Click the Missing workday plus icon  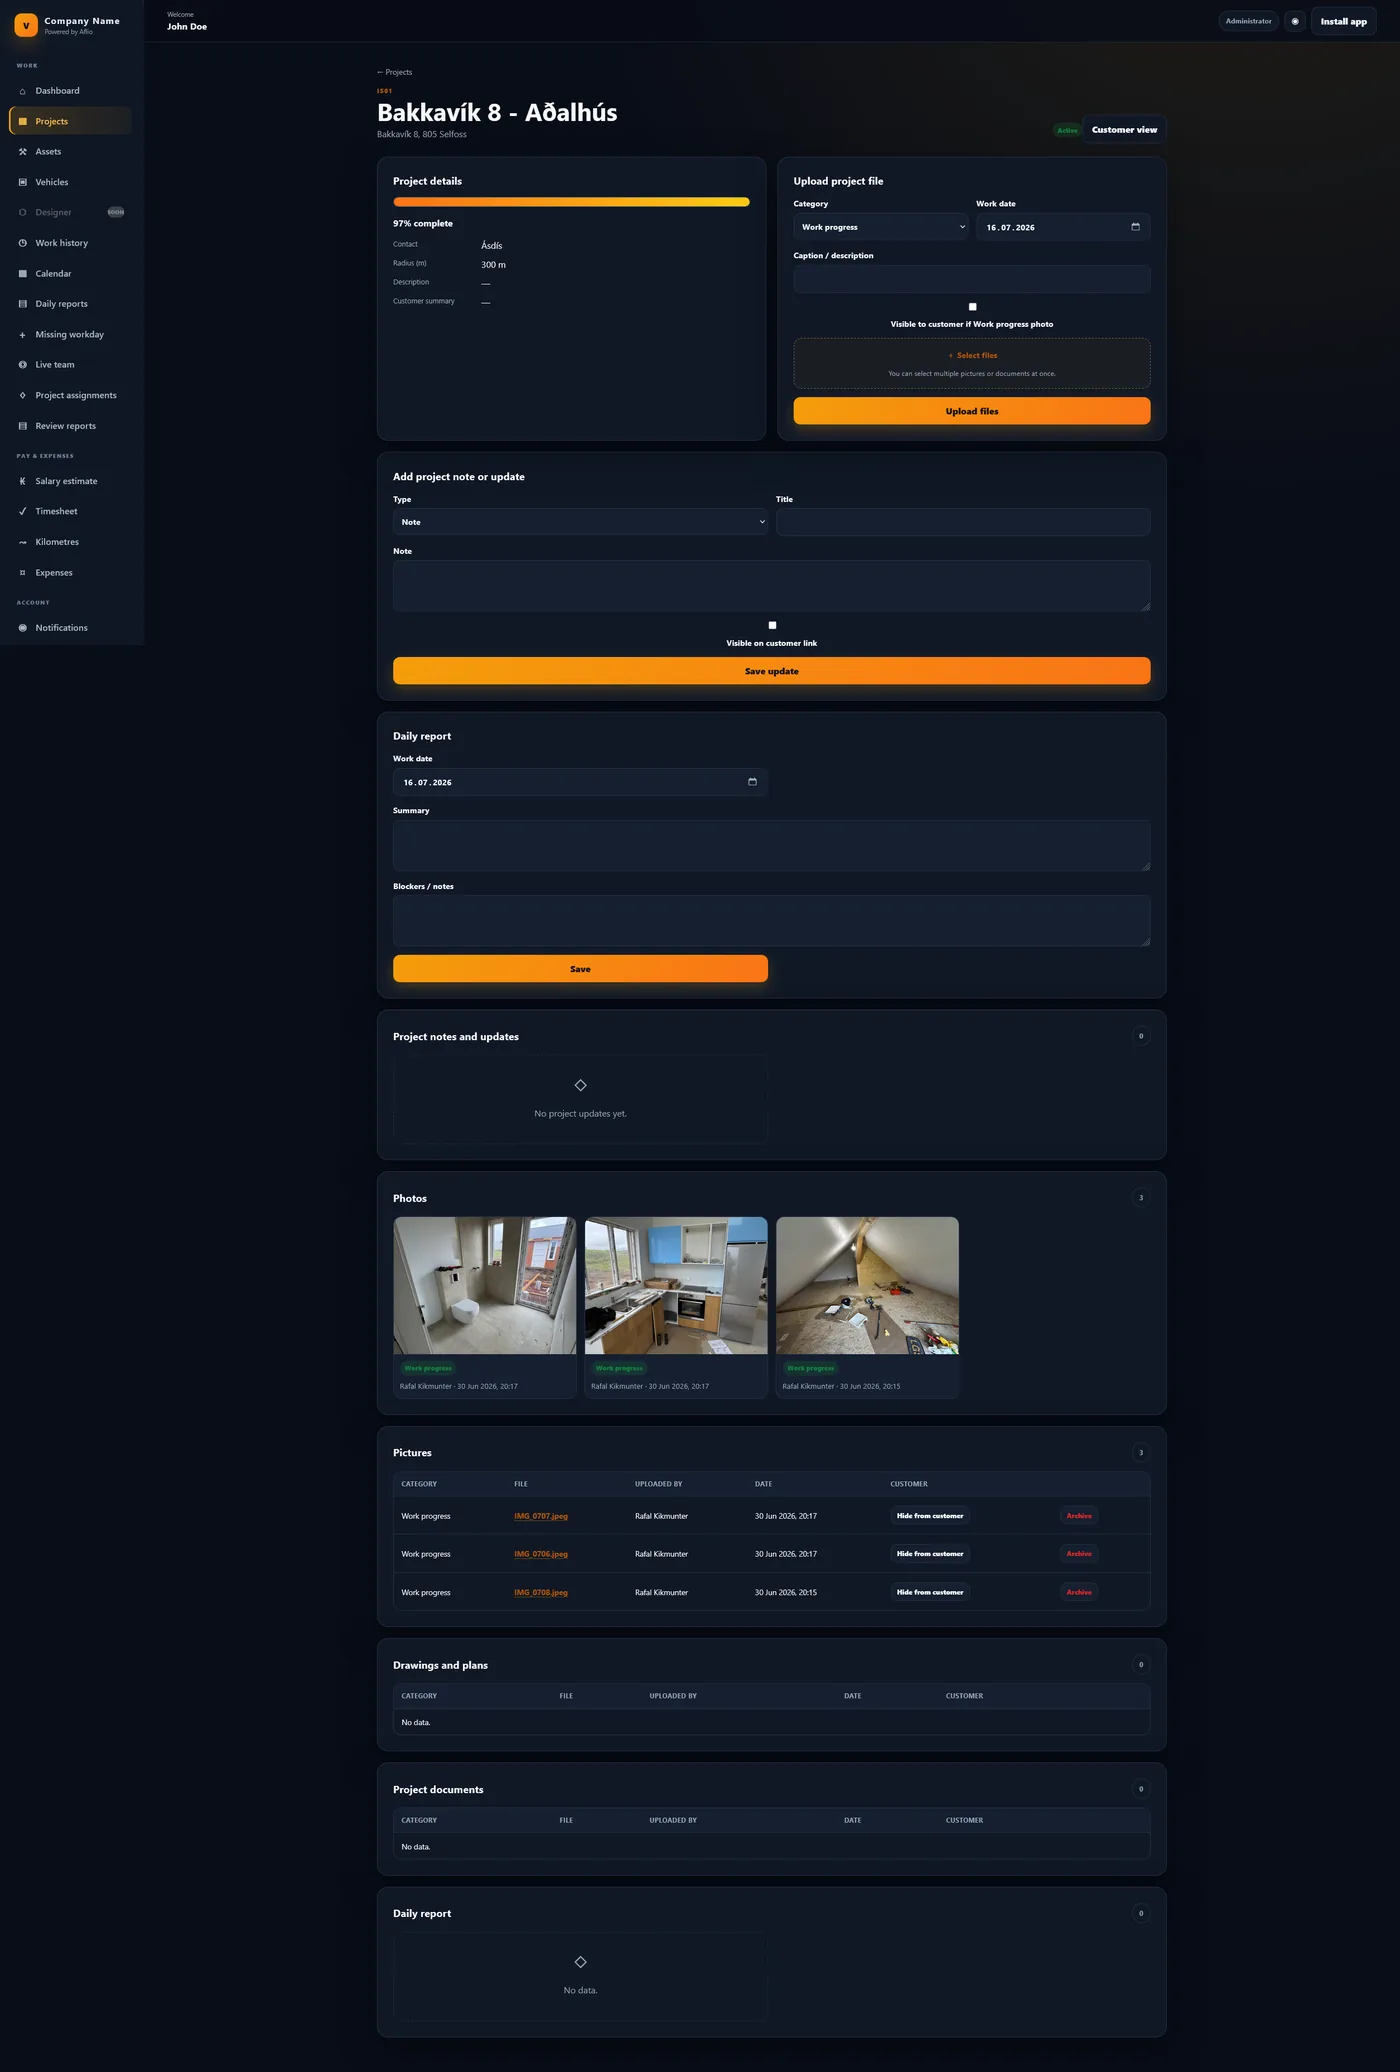(23, 335)
